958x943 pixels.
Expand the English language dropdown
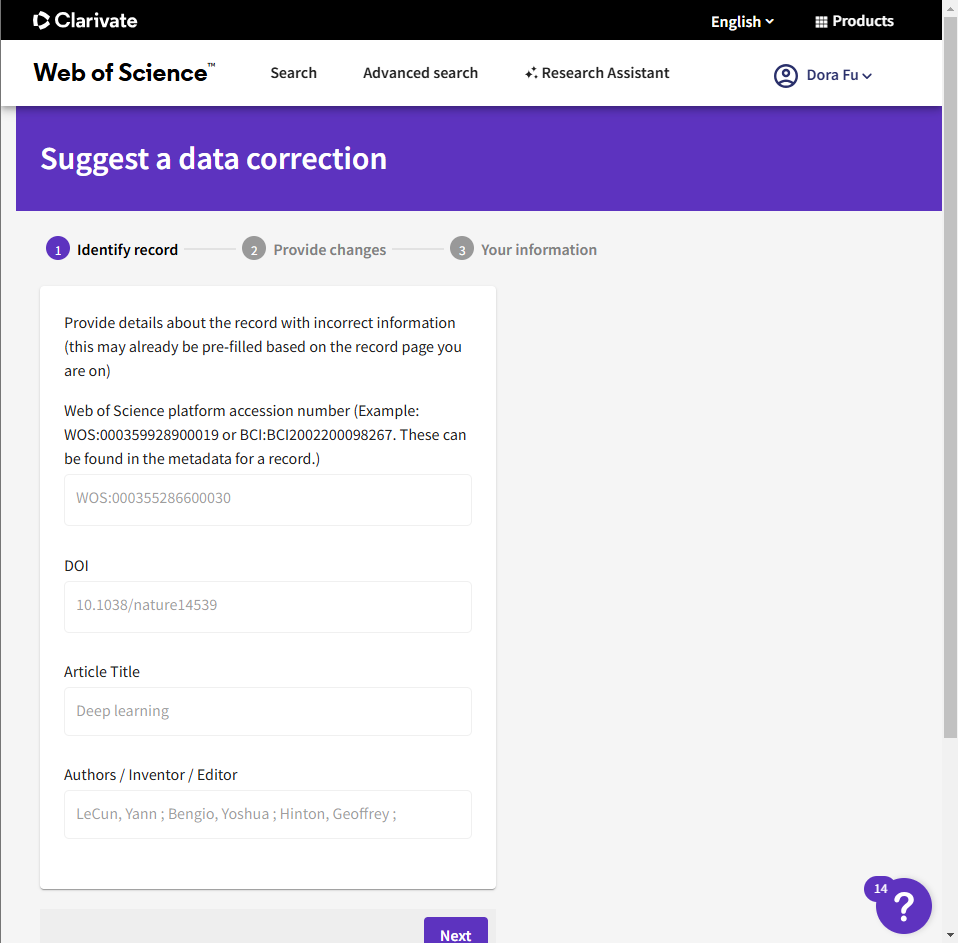[x=742, y=21]
